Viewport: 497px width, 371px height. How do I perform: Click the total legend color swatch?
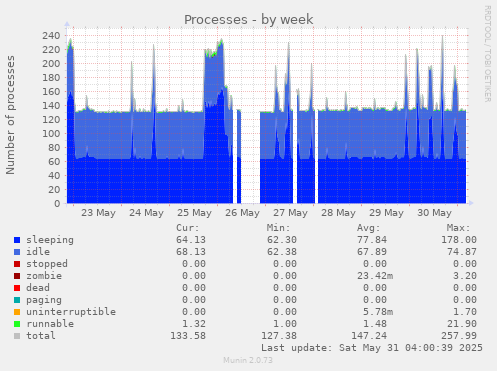[x=17, y=336]
